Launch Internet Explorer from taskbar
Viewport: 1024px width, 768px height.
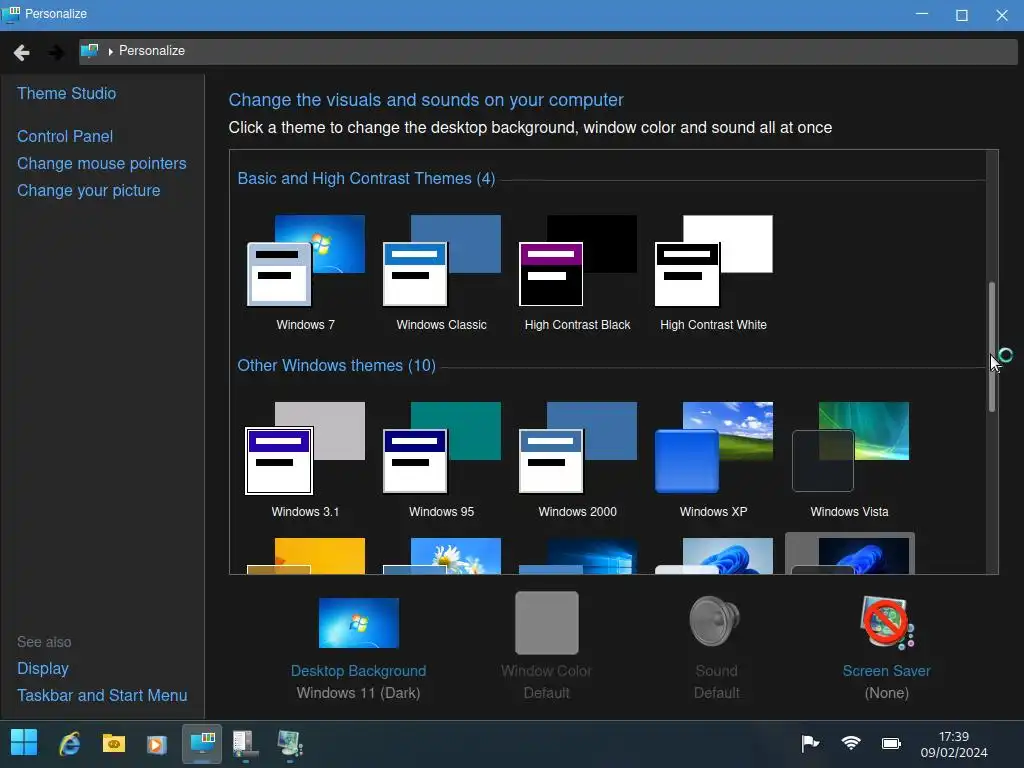click(69, 744)
